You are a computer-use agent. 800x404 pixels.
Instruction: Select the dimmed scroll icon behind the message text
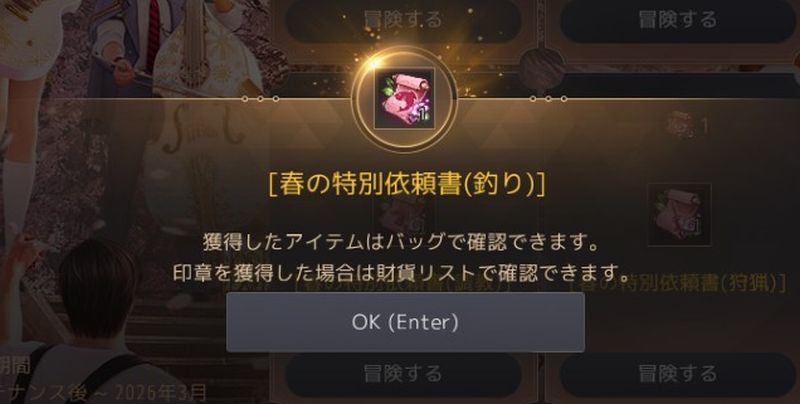[405, 215]
